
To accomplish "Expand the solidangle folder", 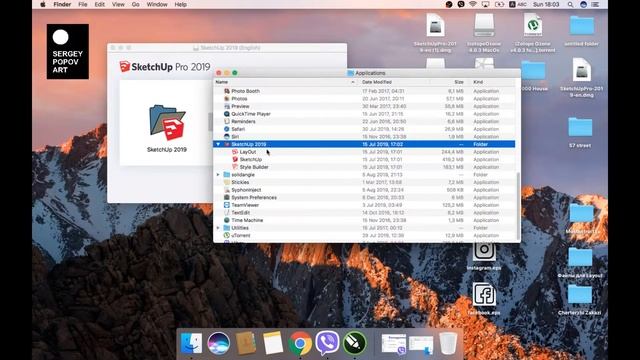I will 218,175.
